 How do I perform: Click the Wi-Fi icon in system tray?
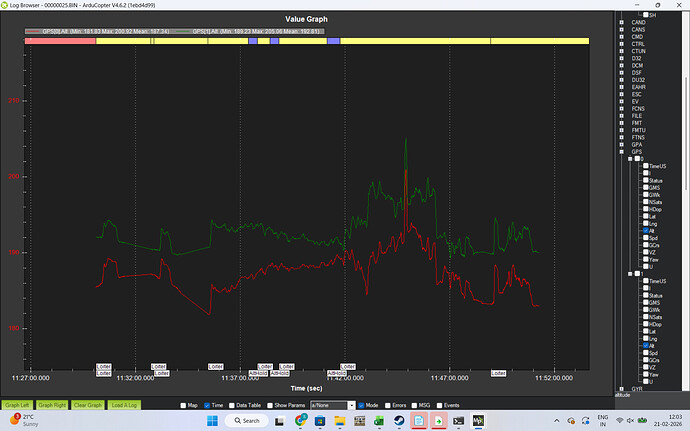(x=619, y=421)
